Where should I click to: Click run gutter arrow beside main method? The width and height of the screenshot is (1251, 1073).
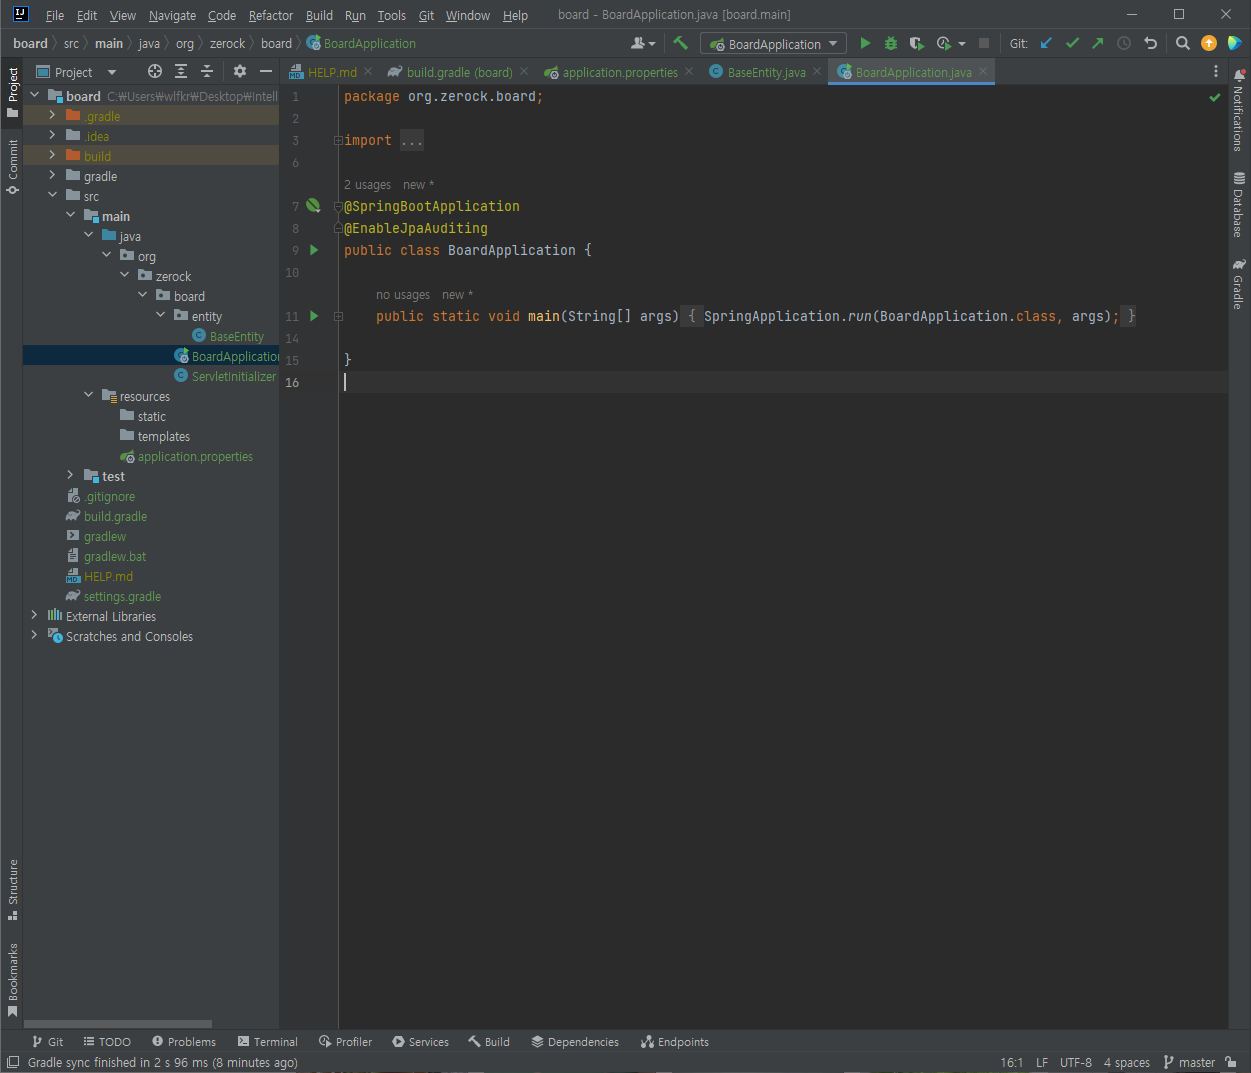coord(314,316)
